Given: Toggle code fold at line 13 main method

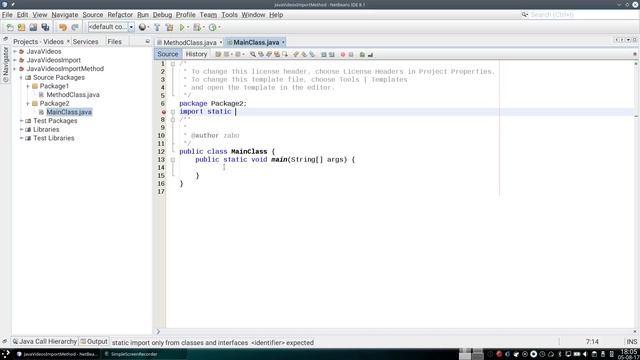Looking at the screenshot, I should [x=173, y=160].
